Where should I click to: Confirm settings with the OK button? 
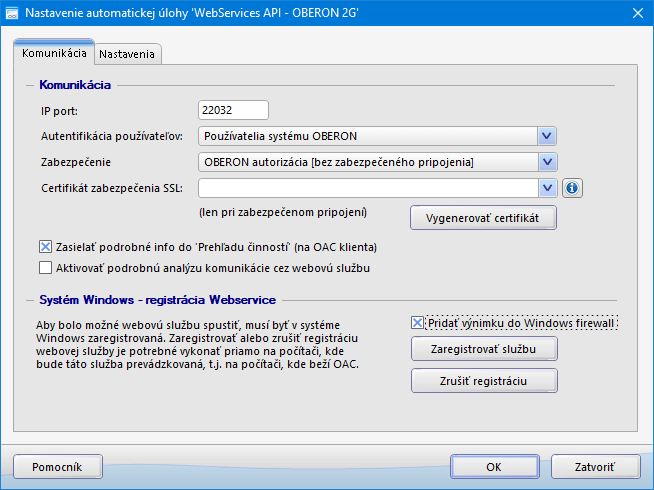point(494,466)
